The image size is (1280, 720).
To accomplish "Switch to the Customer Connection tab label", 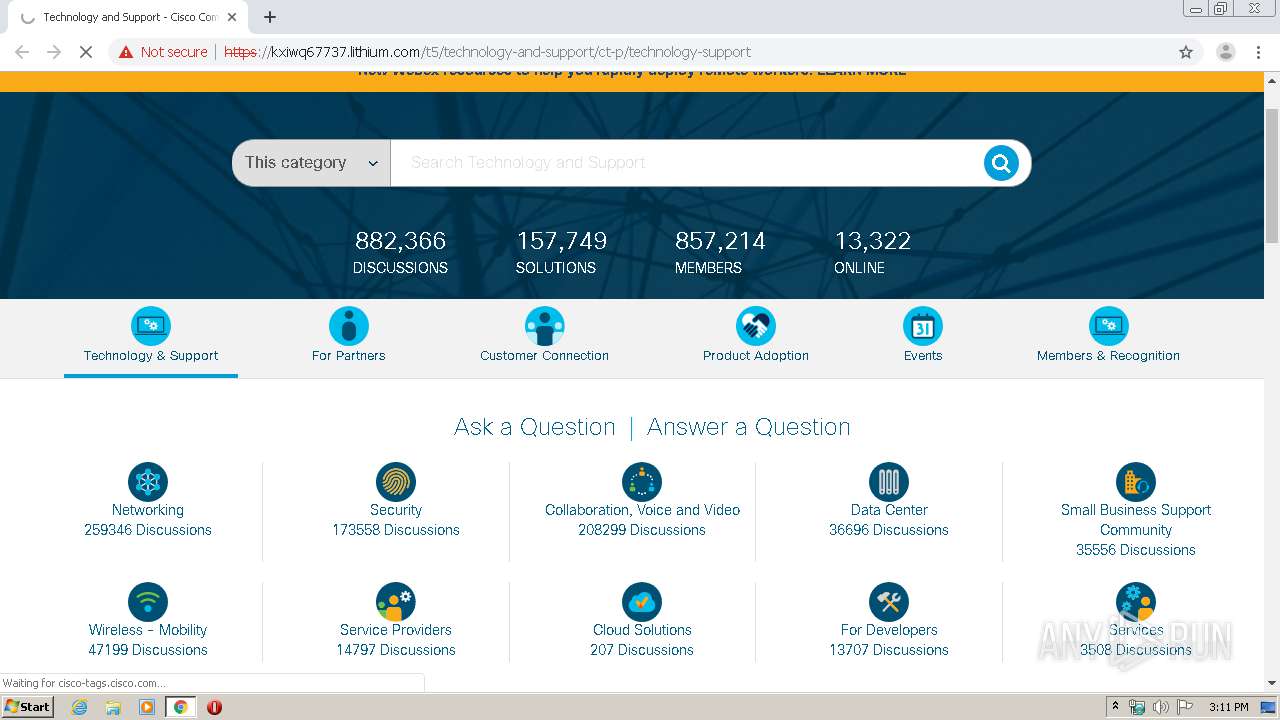I will (545, 356).
